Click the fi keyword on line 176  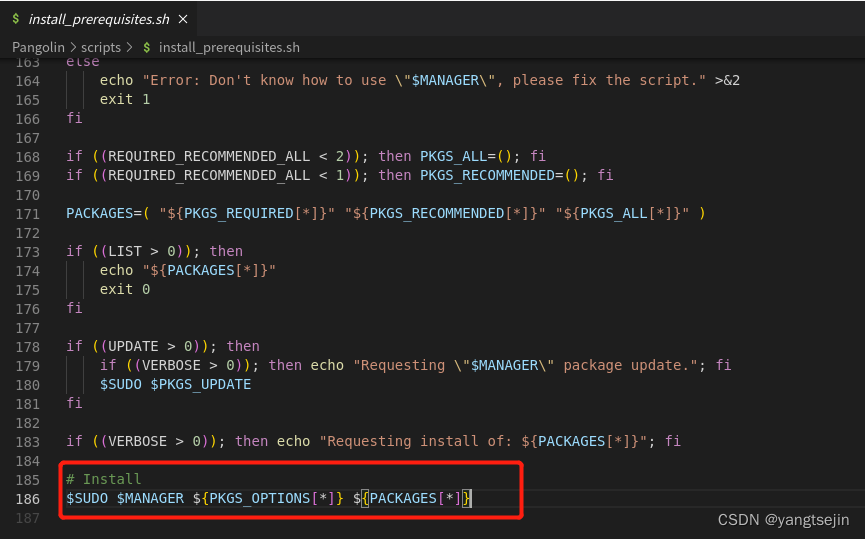(74, 308)
